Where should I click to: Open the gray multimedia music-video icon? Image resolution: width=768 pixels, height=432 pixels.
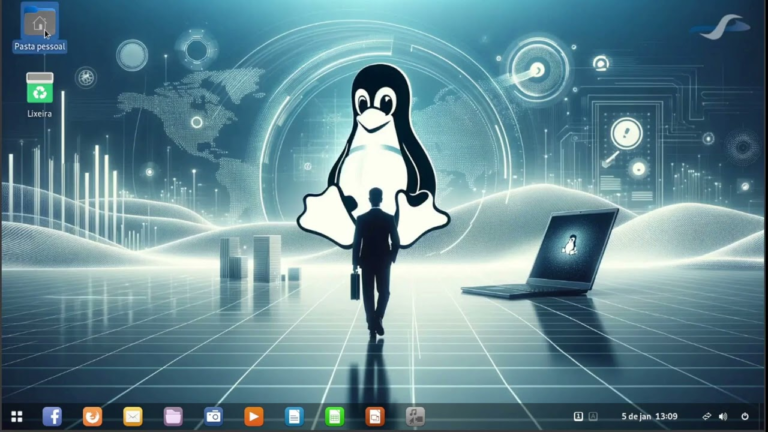pyautogui.click(x=415, y=416)
